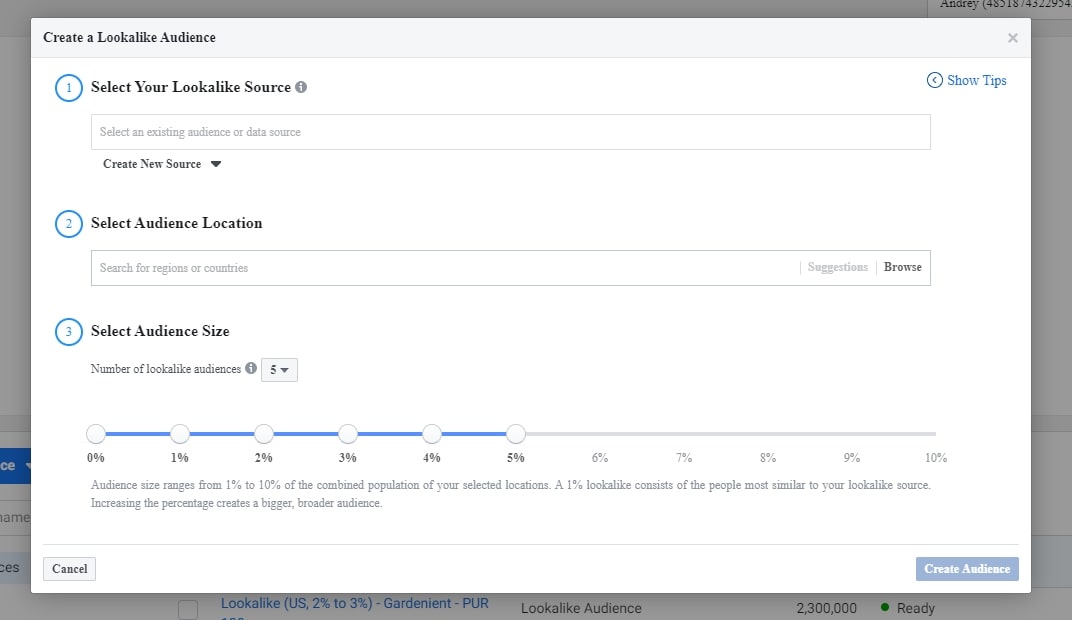Image resolution: width=1072 pixels, height=620 pixels.
Task: Select the 5% slider handle
Action: tap(516, 434)
